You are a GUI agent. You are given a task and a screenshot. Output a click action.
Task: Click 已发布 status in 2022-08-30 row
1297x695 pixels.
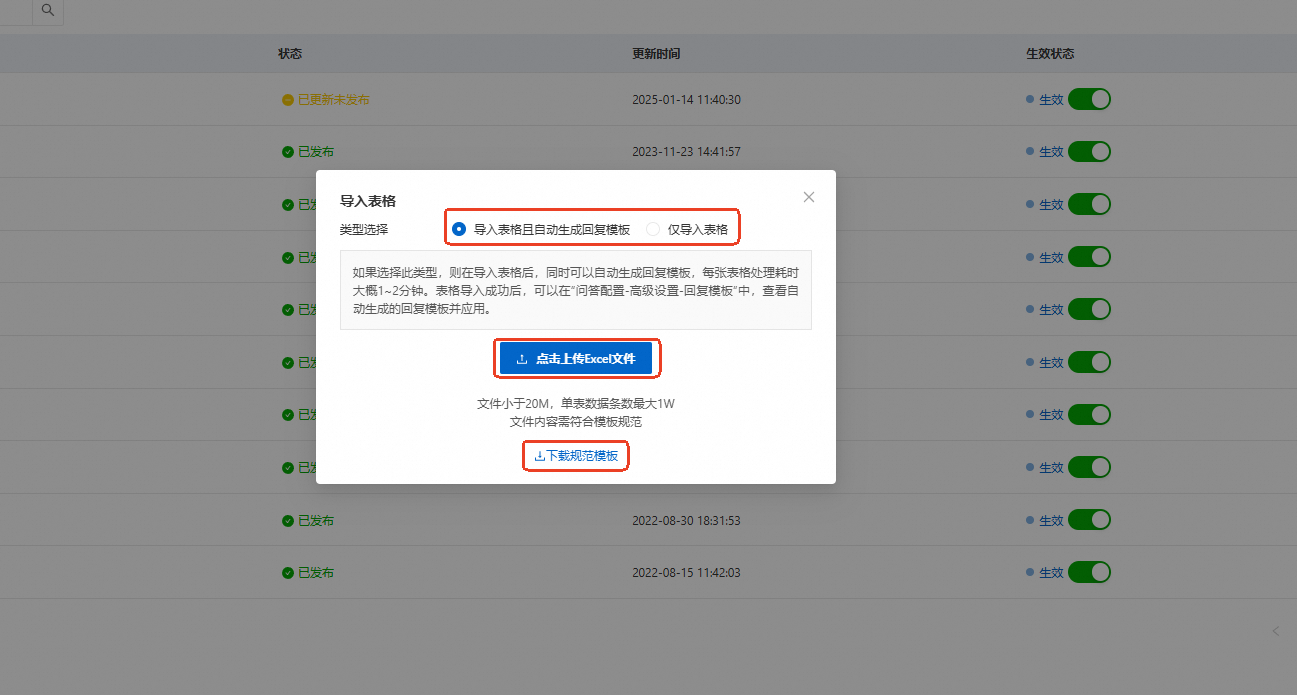[x=308, y=521]
